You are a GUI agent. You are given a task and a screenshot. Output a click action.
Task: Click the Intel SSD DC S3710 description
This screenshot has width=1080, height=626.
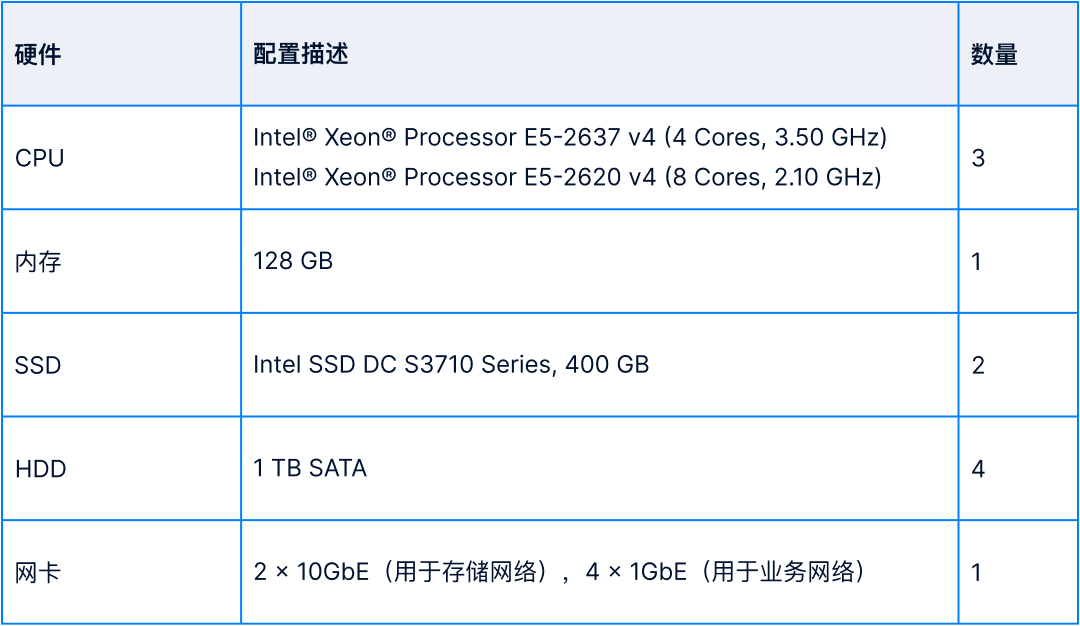tap(451, 365)
